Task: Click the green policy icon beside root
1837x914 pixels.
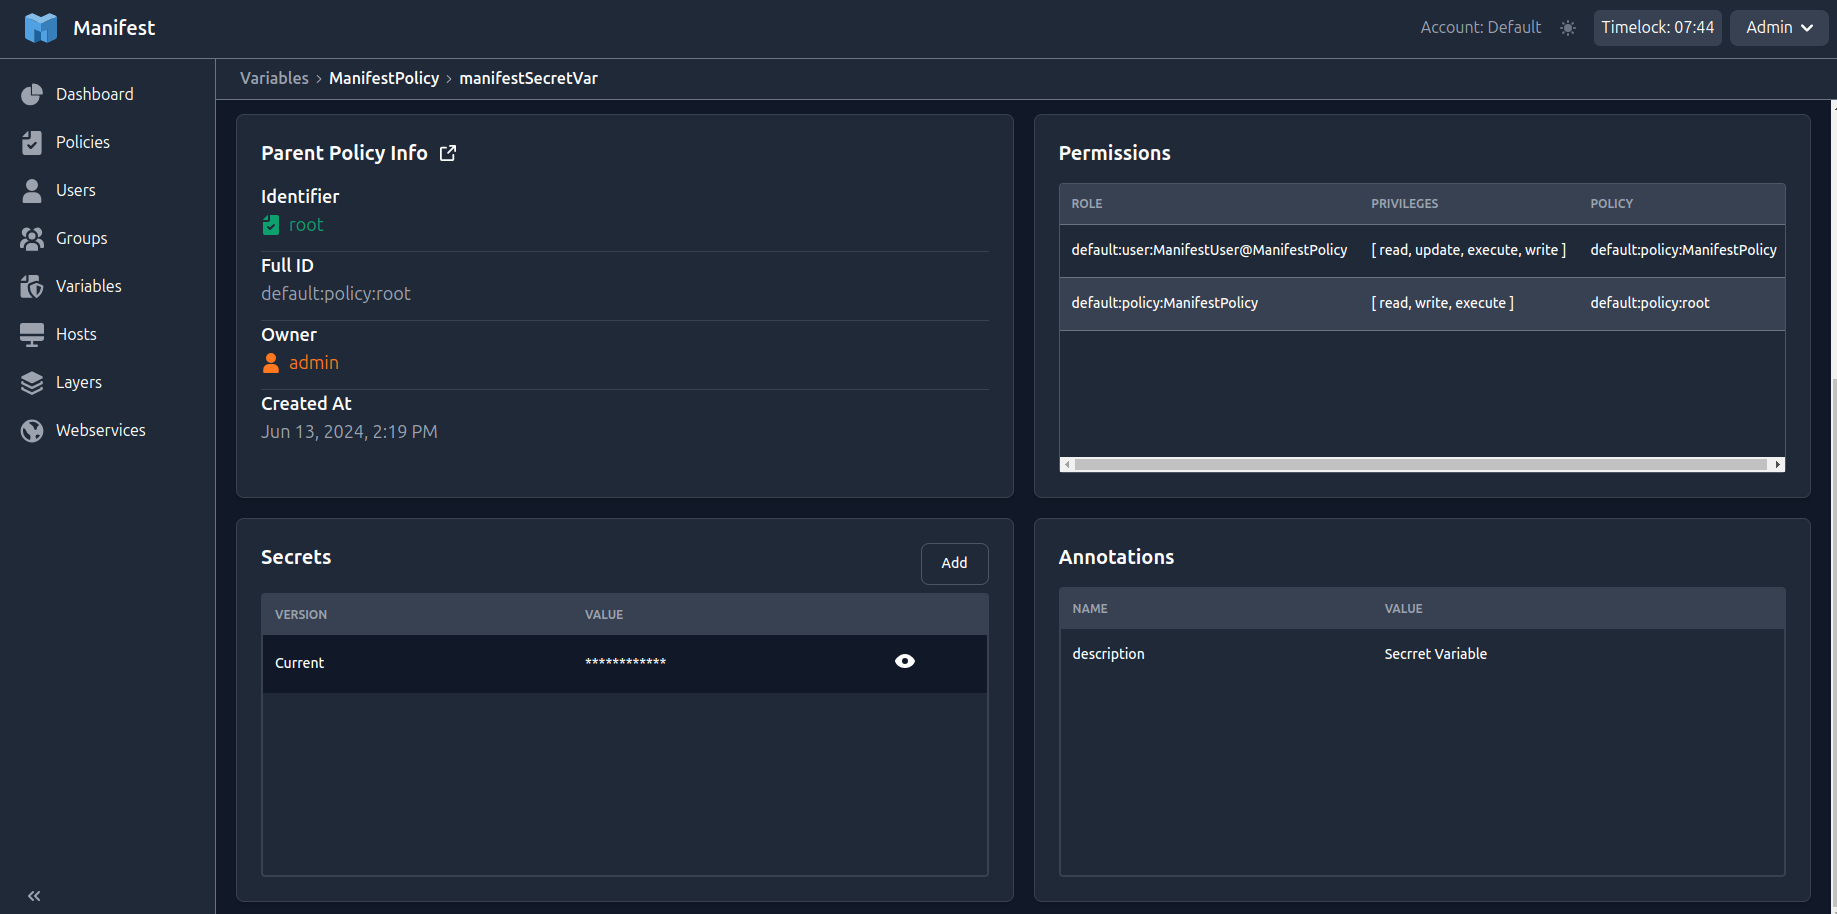Action: tap(271, 225)
